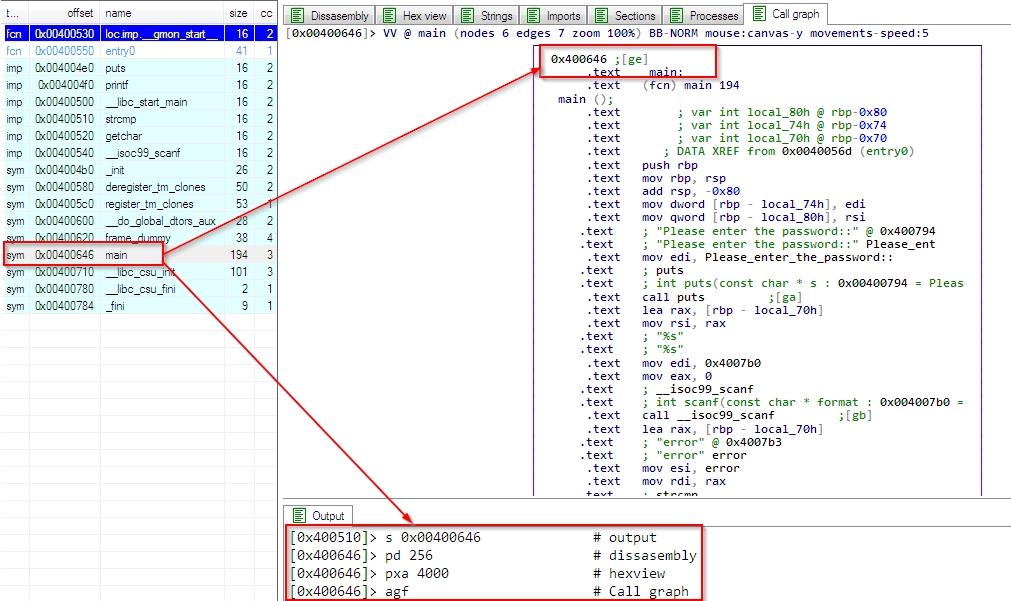Select the getchar import row

pos(139,136)
